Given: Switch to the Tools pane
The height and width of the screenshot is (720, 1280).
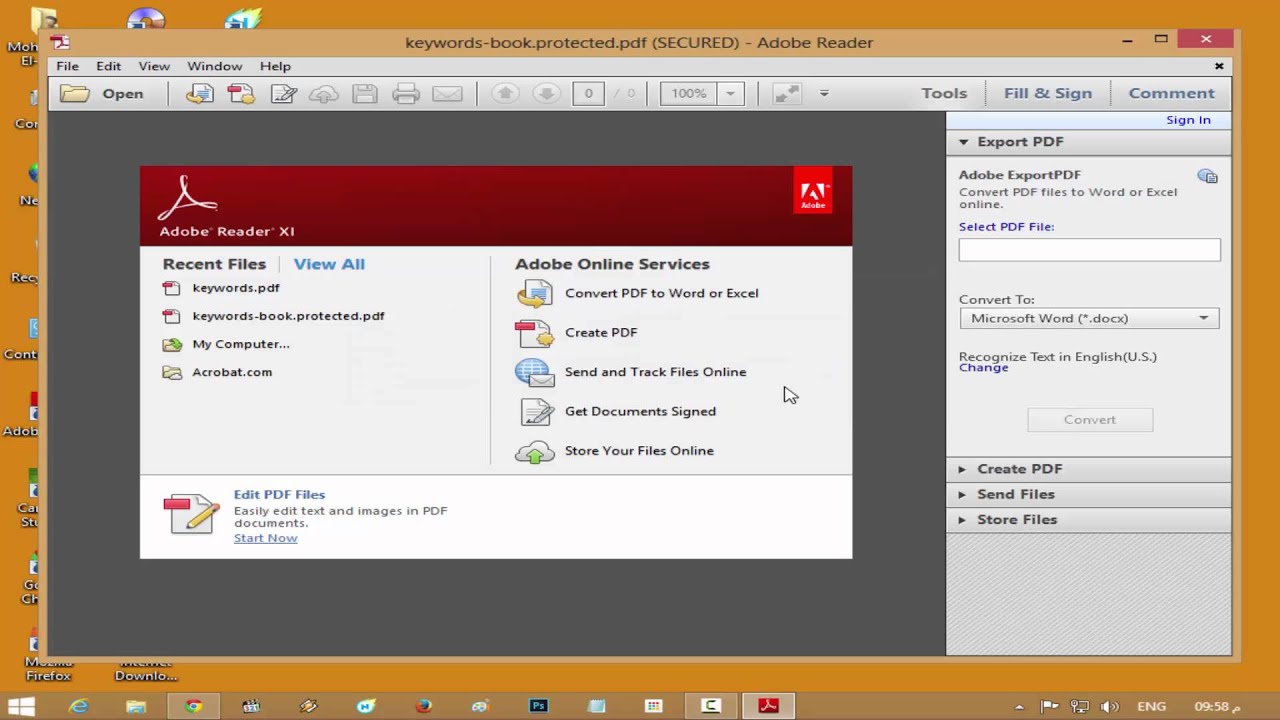Looking at the screenshot, I should (944, 93).
